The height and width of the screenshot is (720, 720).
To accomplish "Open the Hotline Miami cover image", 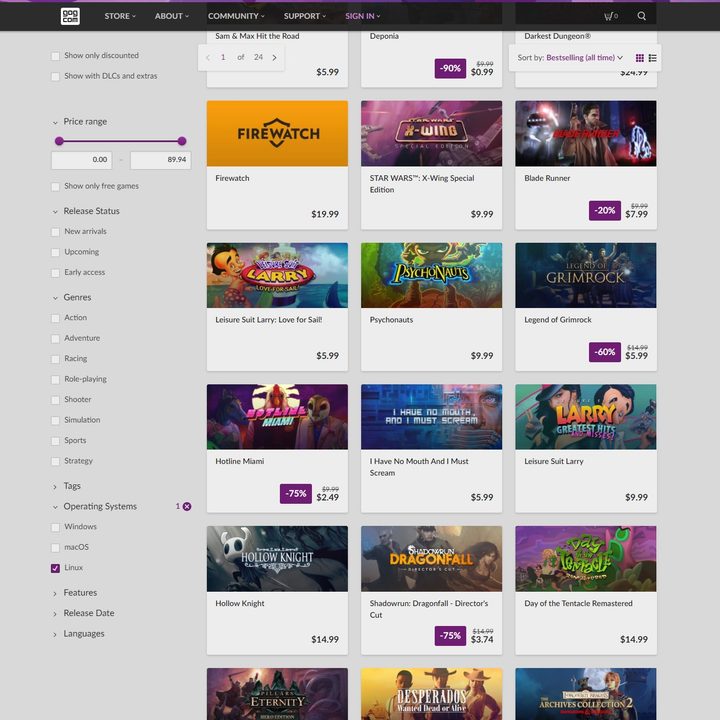I will pyautogui.click(x=277, y=417).
